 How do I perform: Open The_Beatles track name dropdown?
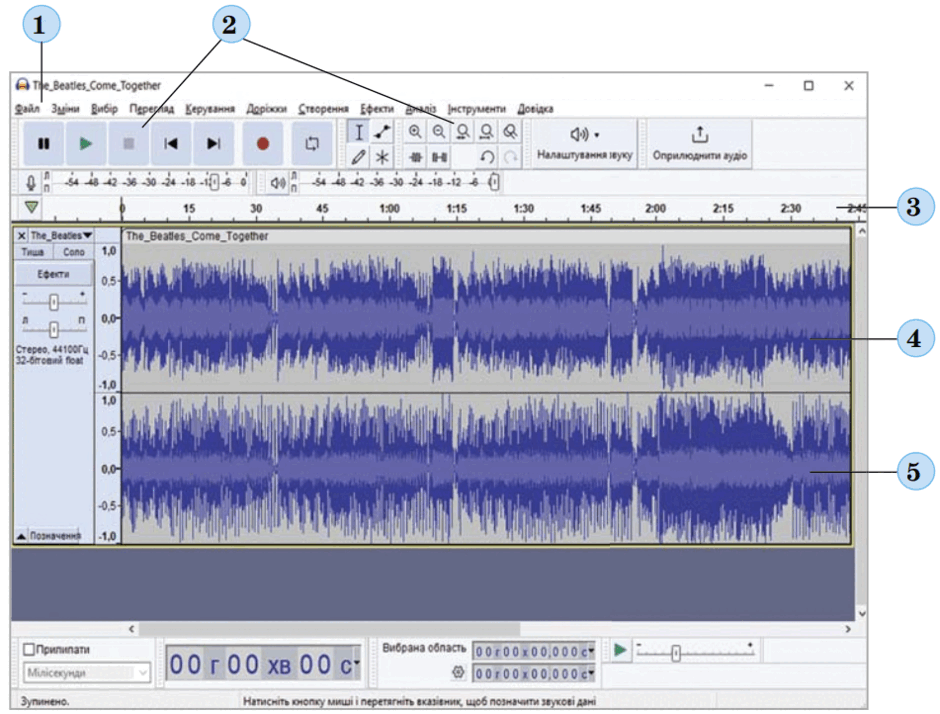(61, 236)
